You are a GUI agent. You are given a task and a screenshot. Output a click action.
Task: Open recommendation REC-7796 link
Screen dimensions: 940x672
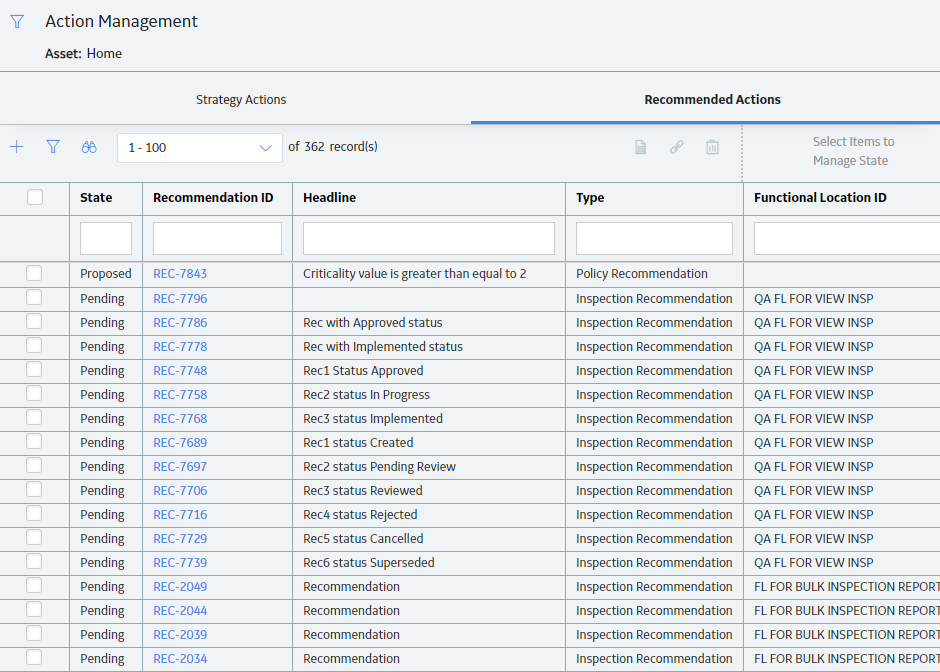tap(180, 299)
